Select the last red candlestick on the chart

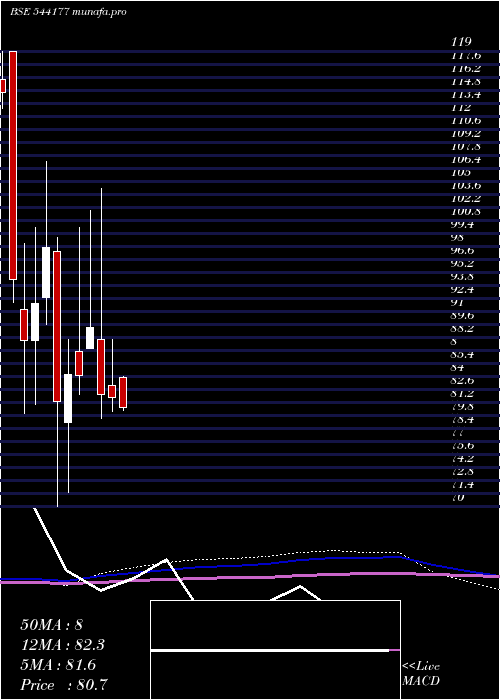click(123, 392)
